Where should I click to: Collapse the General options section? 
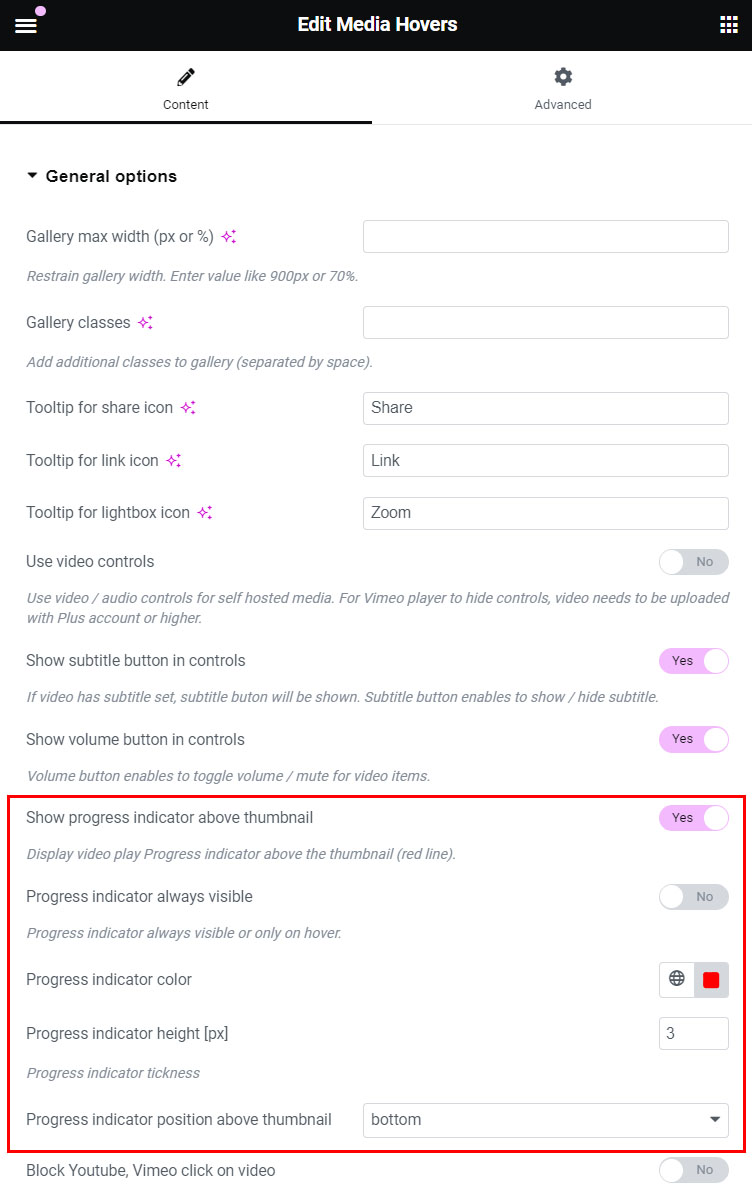point(101,176)
